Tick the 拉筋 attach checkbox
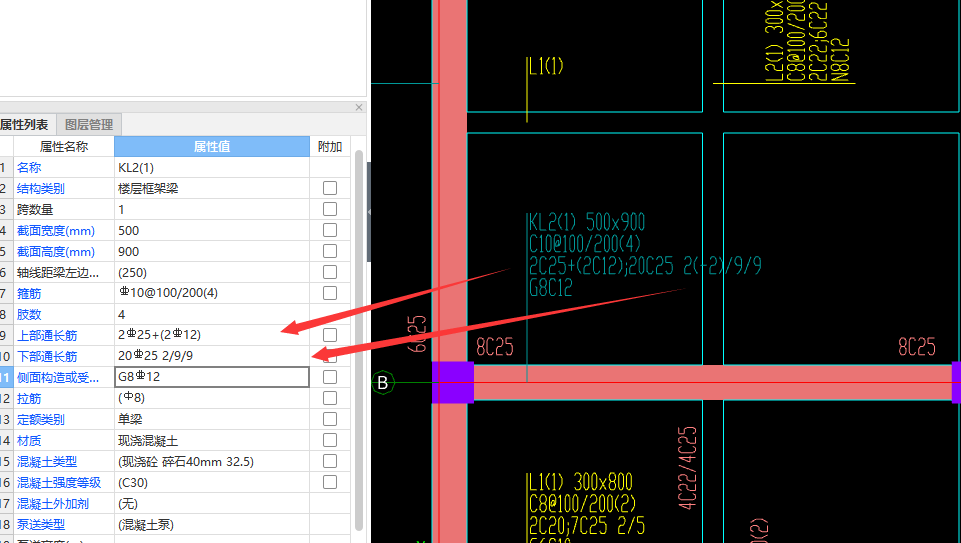Screen dimensions: 961x543 pyautogui.click(x=330, y=398)
